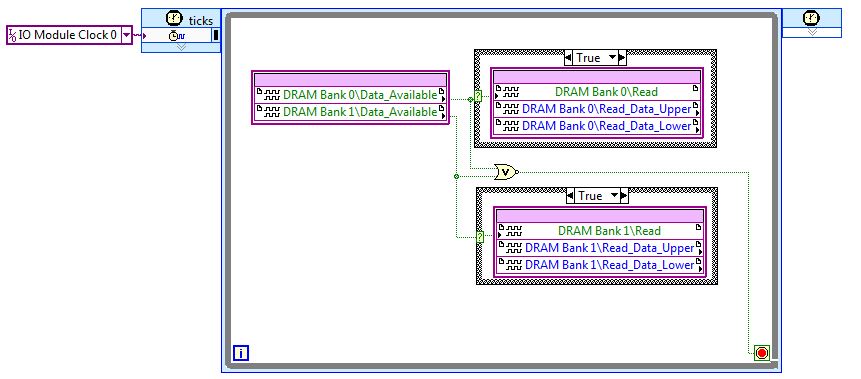Select DRAM Bank 1\Data_Available row

click(351, 112)
